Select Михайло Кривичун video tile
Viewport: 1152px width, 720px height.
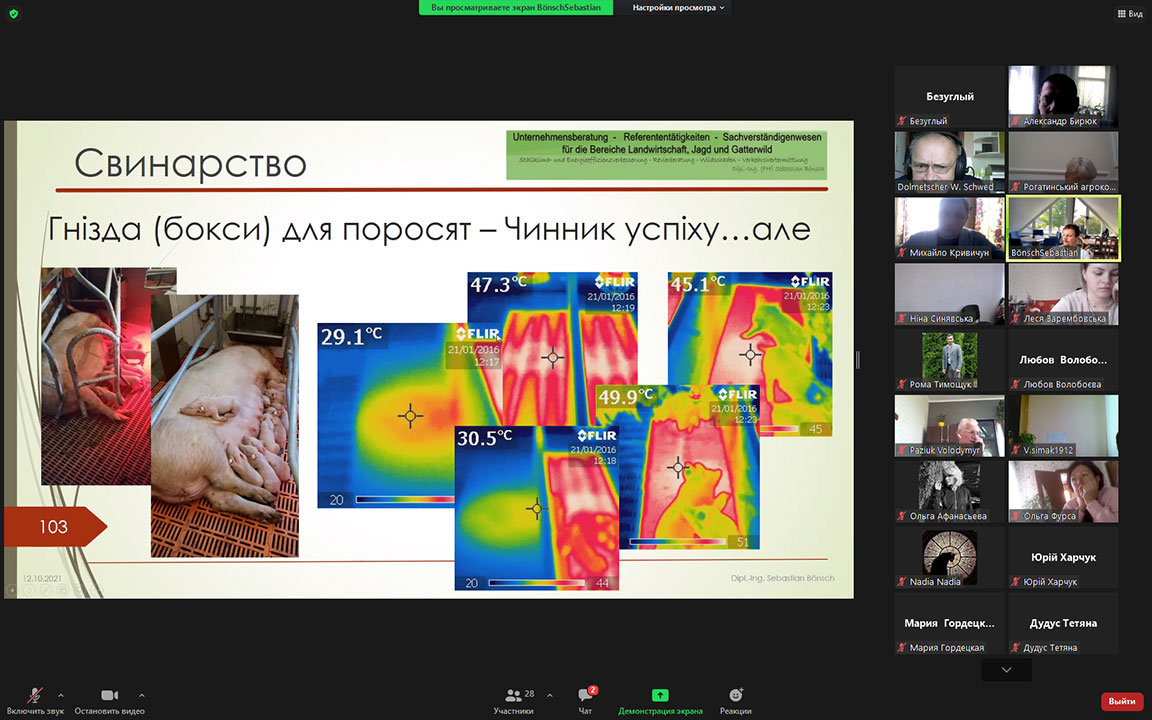point(949,228)
